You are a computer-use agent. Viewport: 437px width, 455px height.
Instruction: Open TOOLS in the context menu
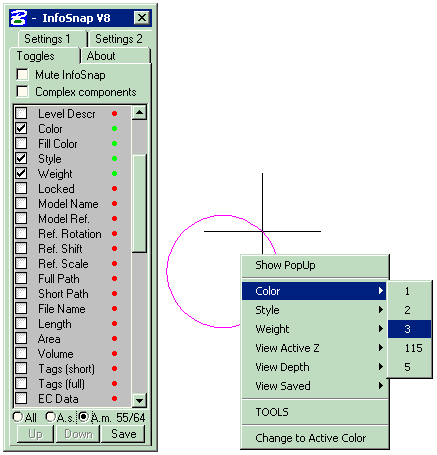click(x=315, y=412)
